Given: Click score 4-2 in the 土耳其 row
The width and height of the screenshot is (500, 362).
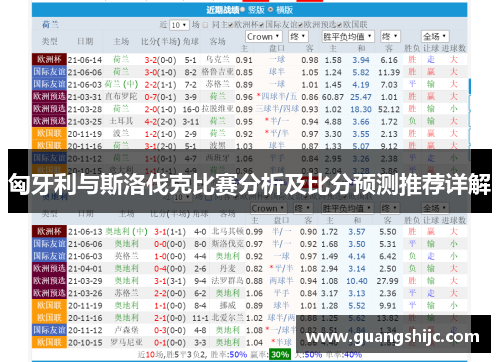Looking at the screenshot, I should pyautogui.click(x=150, y=122).
